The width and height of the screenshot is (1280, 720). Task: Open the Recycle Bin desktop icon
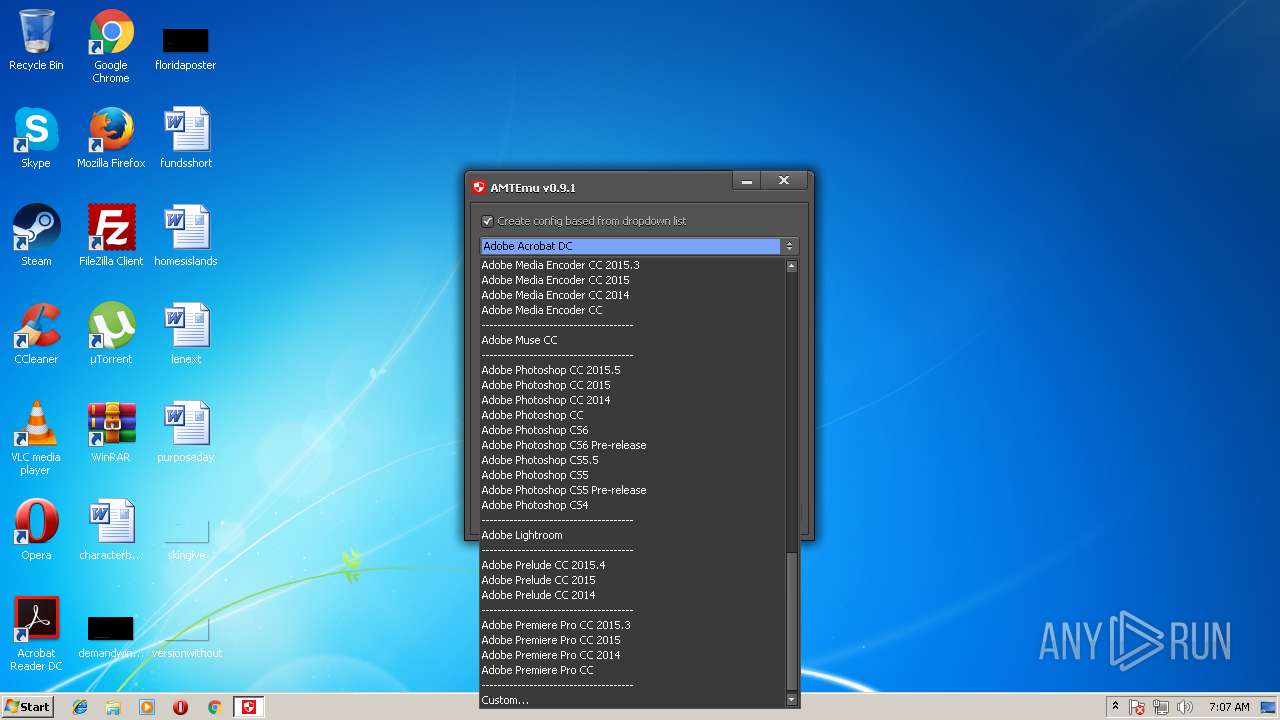click(x=36, y=40)
